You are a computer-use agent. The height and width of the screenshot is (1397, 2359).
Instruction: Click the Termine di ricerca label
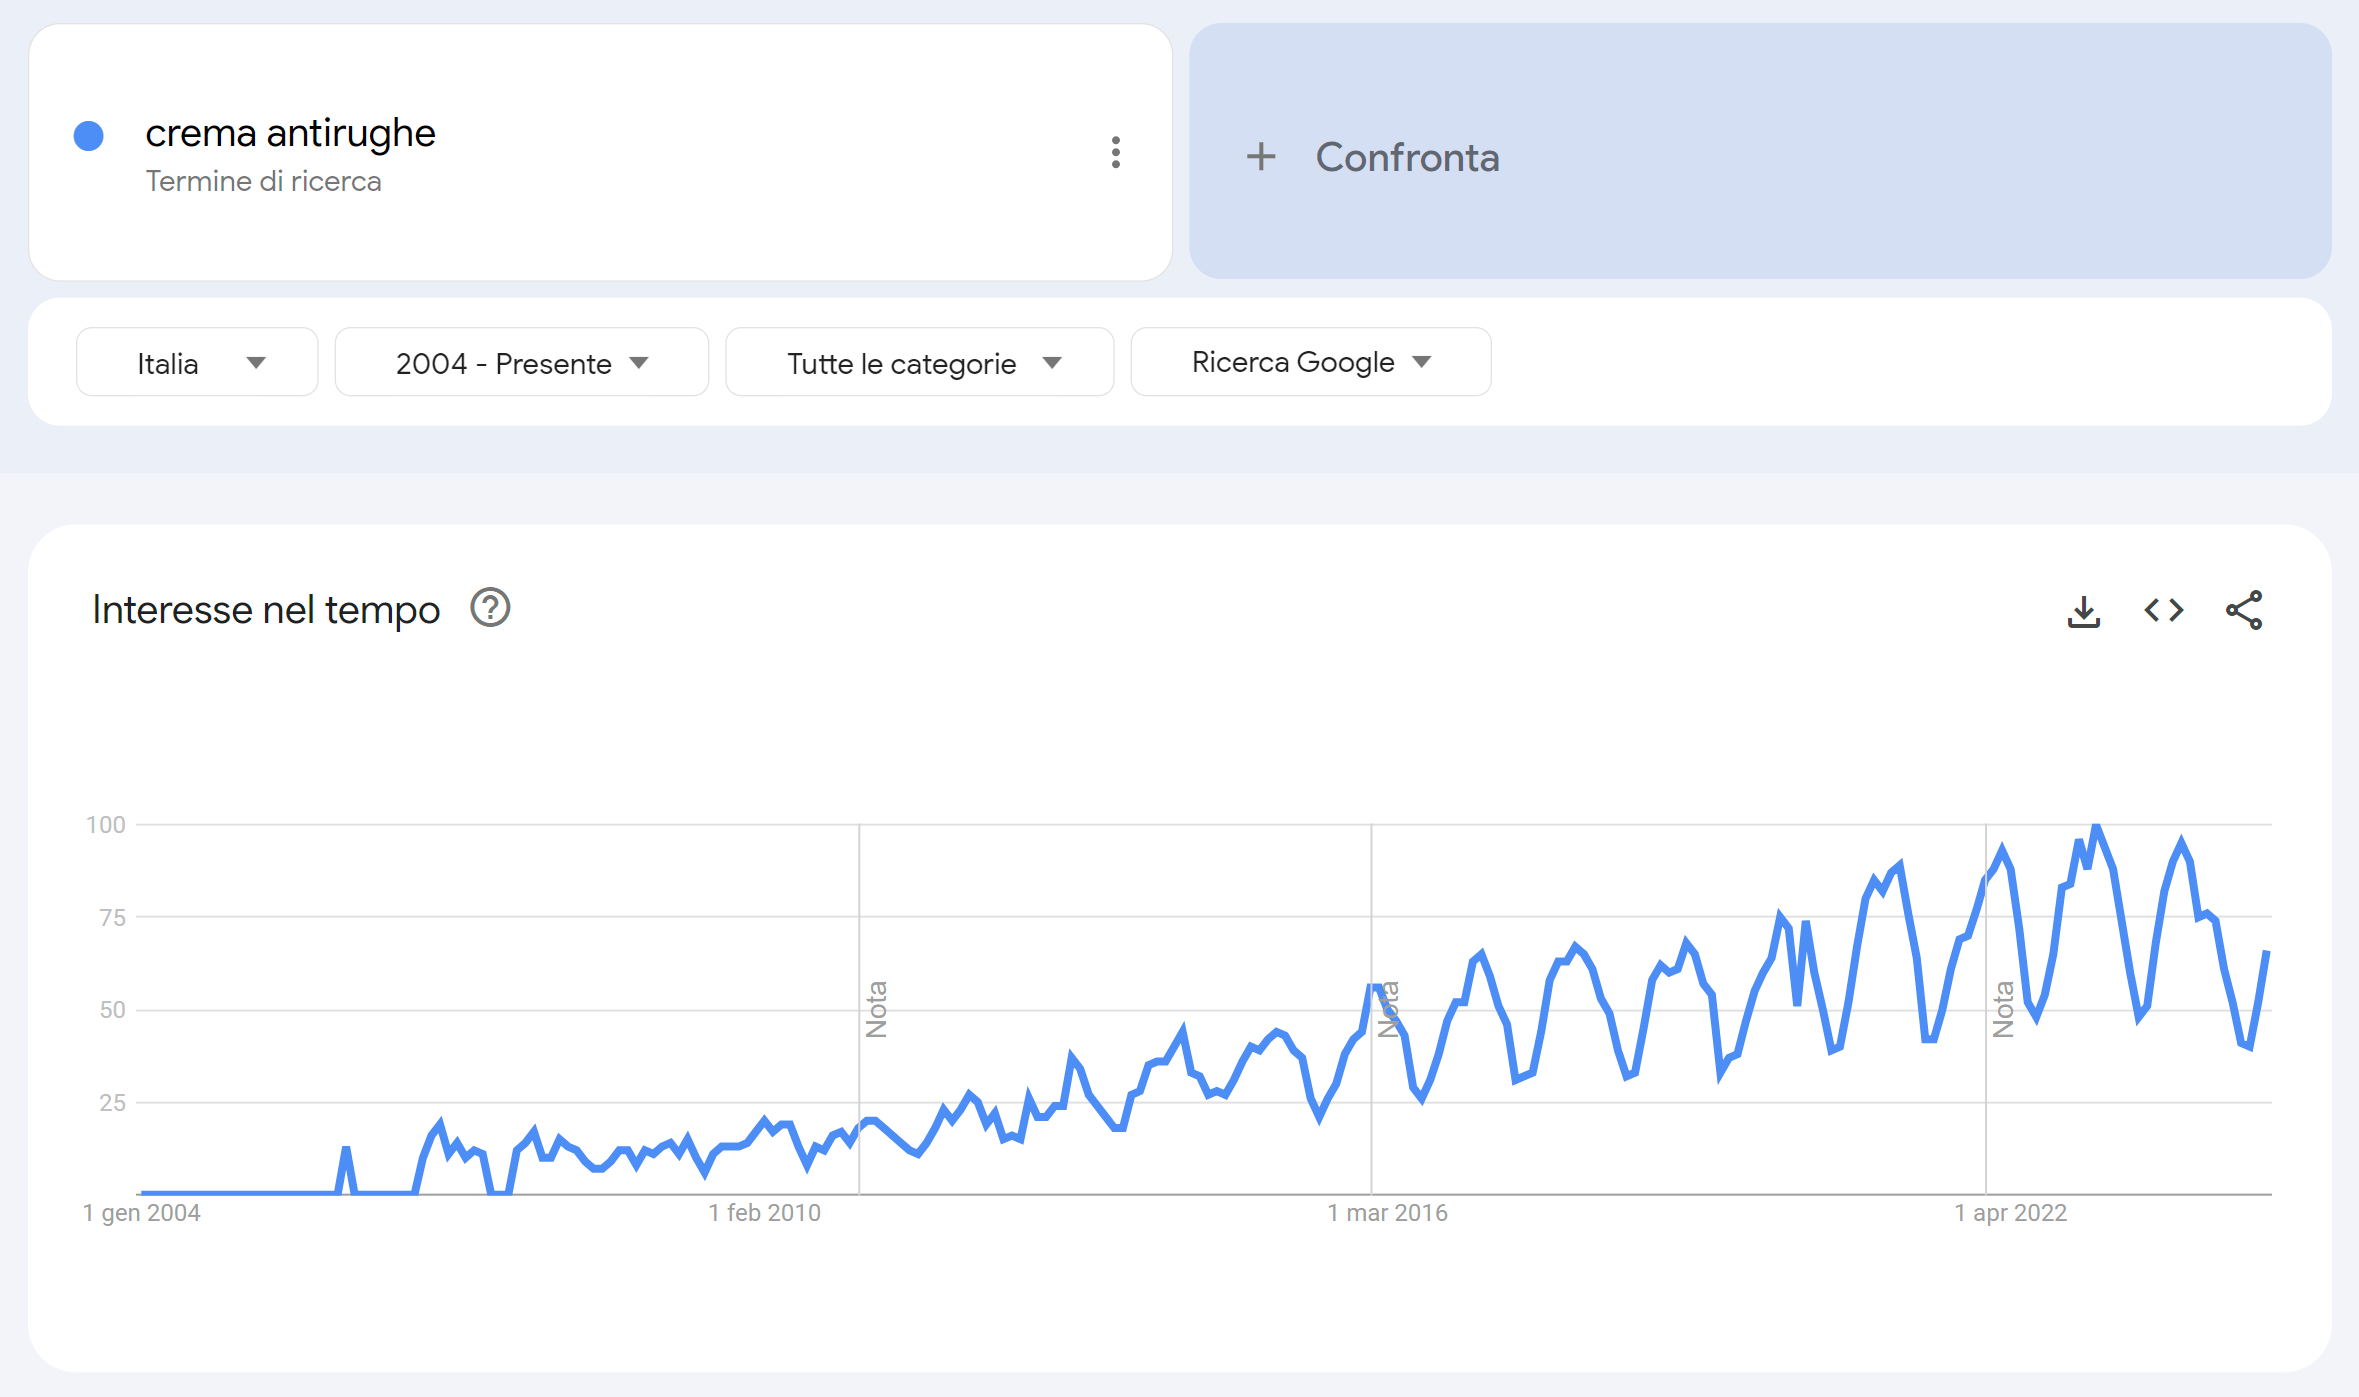click(263, 181)
